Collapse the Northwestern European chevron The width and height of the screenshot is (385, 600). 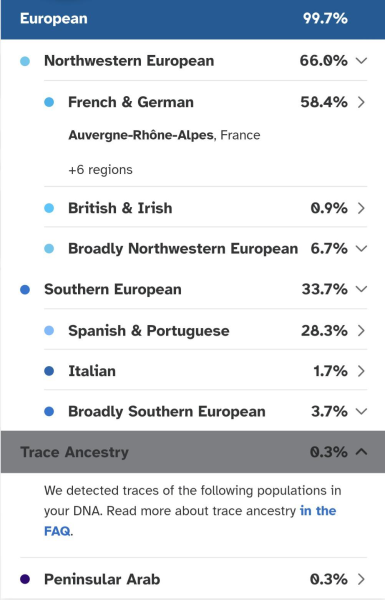pos(361,60)
